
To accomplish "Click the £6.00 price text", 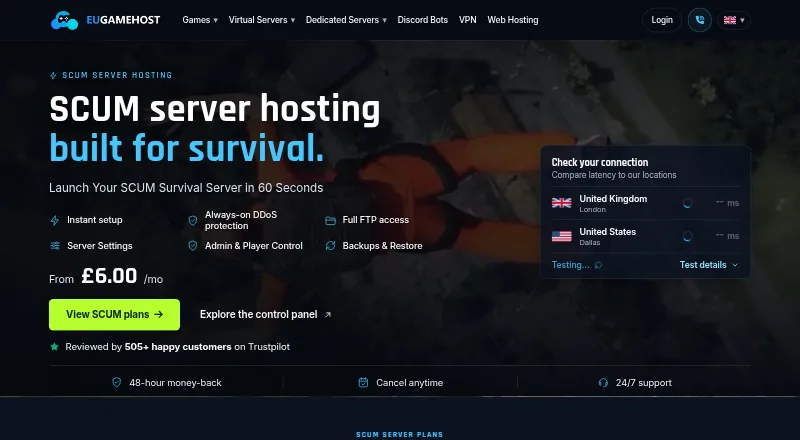I will click(109, 276).
